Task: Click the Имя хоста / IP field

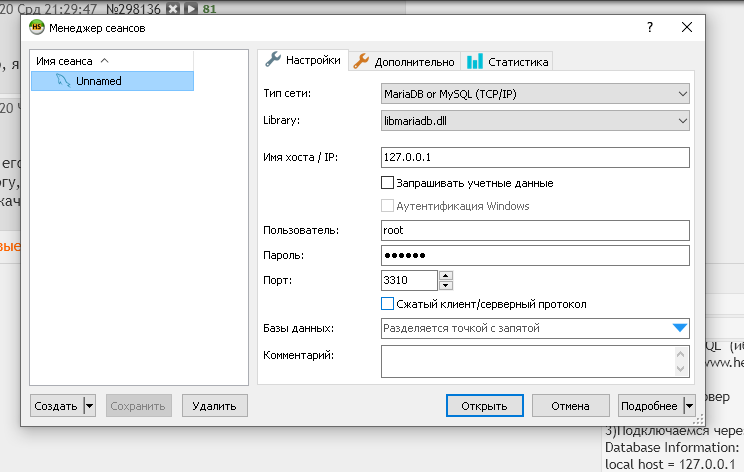Action: coord(535,157)
